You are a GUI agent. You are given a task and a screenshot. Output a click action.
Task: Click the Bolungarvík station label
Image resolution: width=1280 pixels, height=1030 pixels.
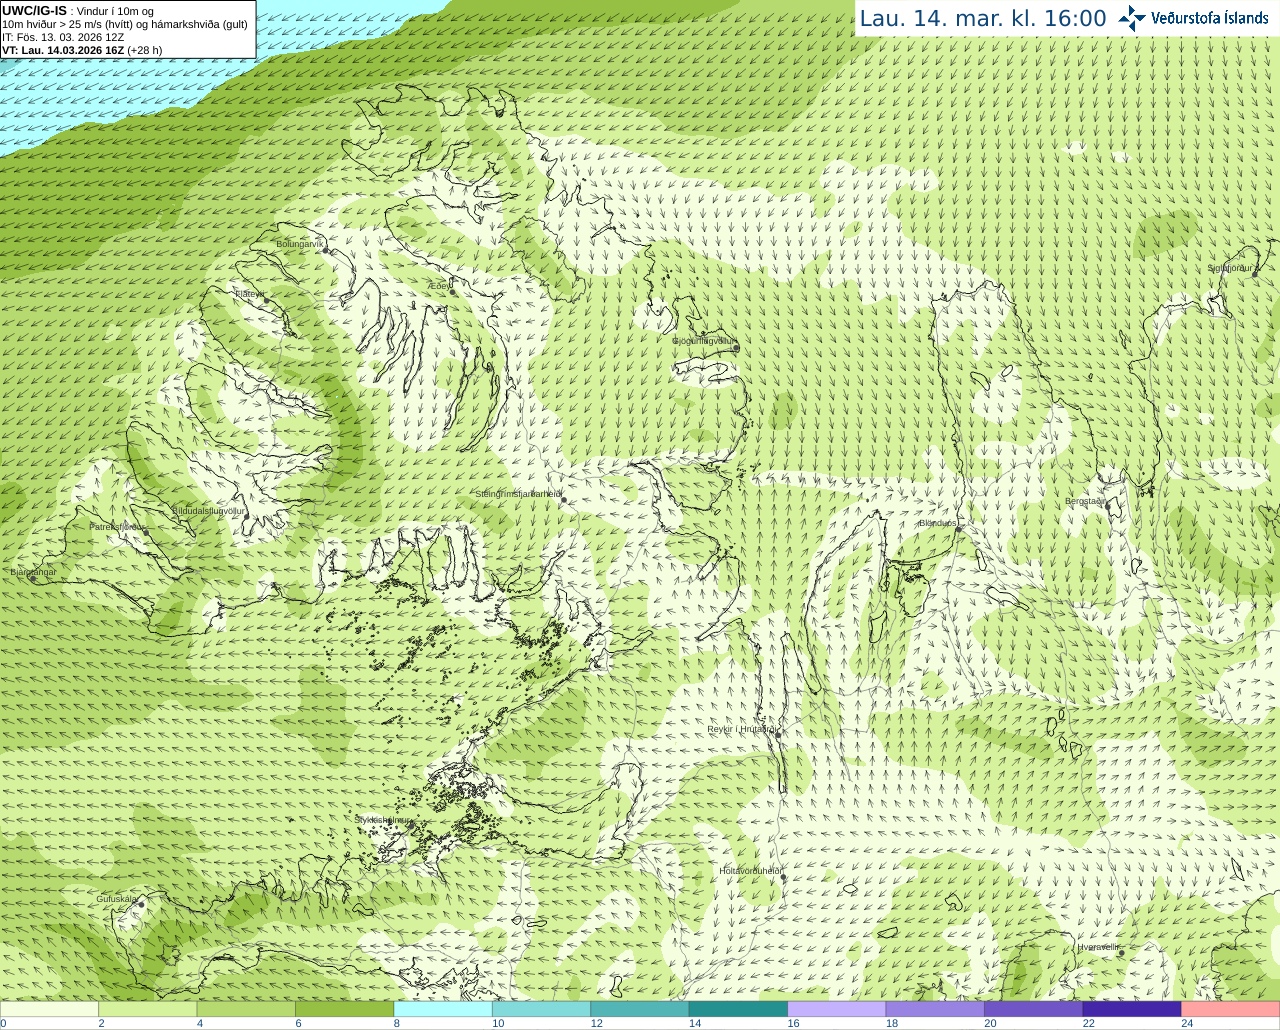point(300,244)
